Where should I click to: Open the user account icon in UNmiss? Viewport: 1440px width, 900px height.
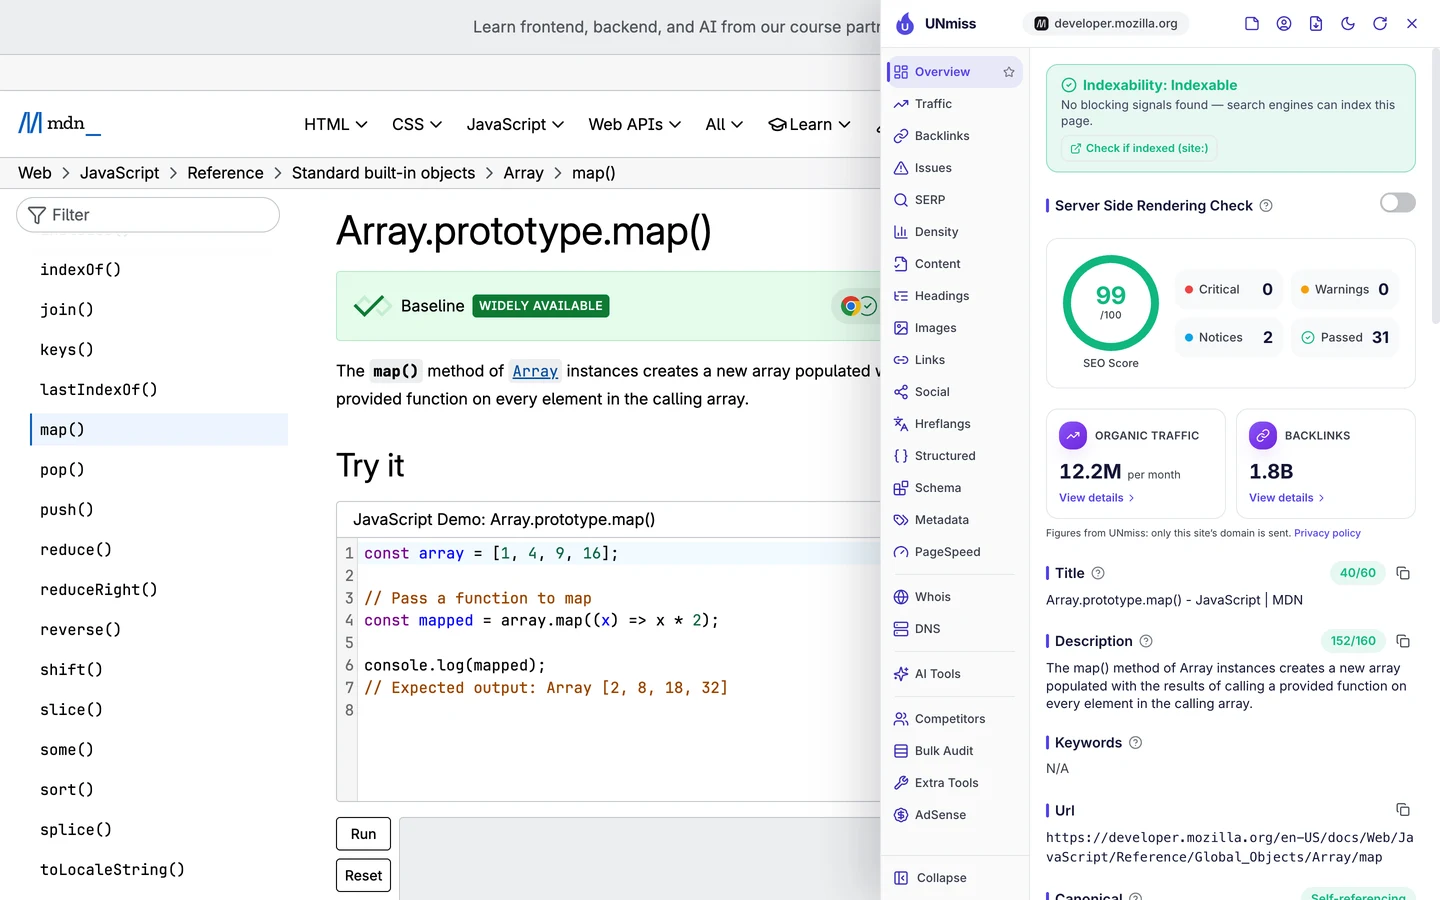(1284, 24)
